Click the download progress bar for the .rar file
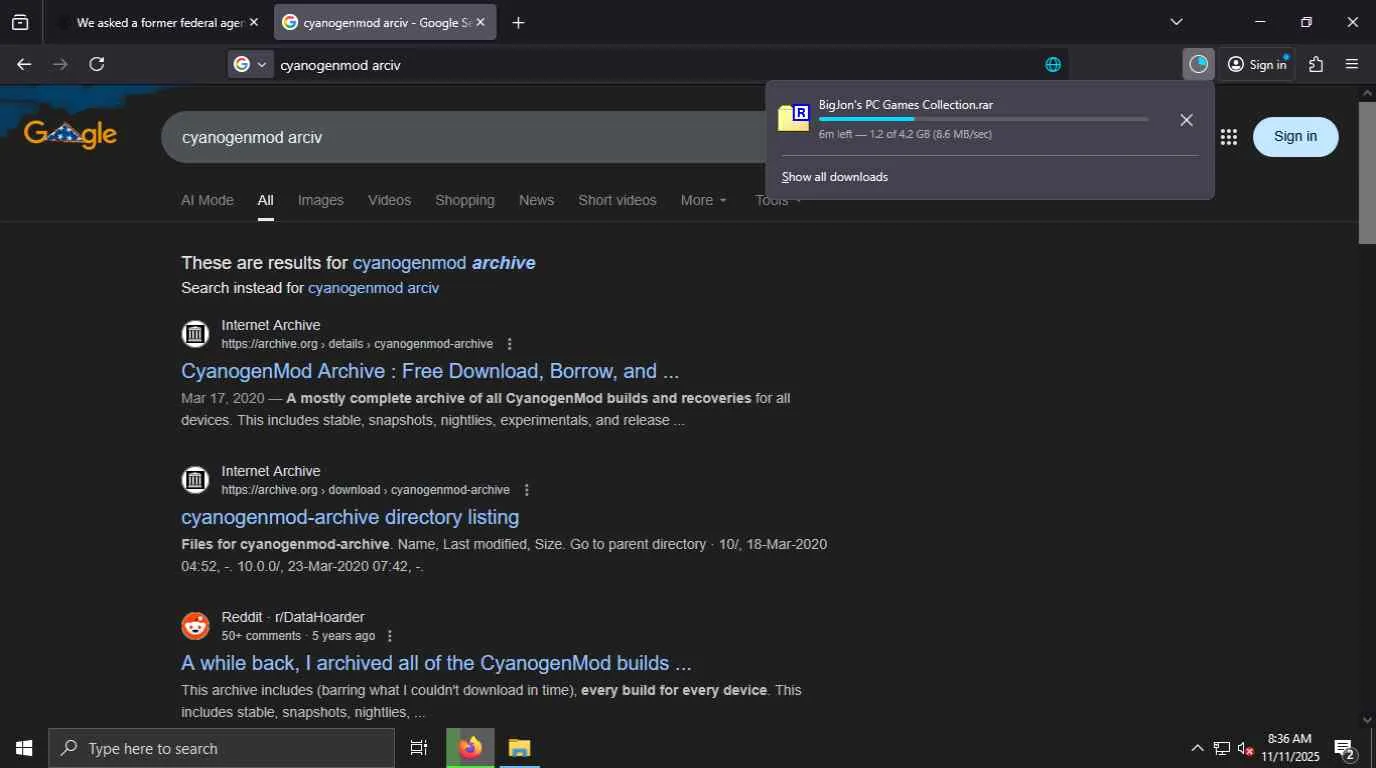 (x=983, y=119)
